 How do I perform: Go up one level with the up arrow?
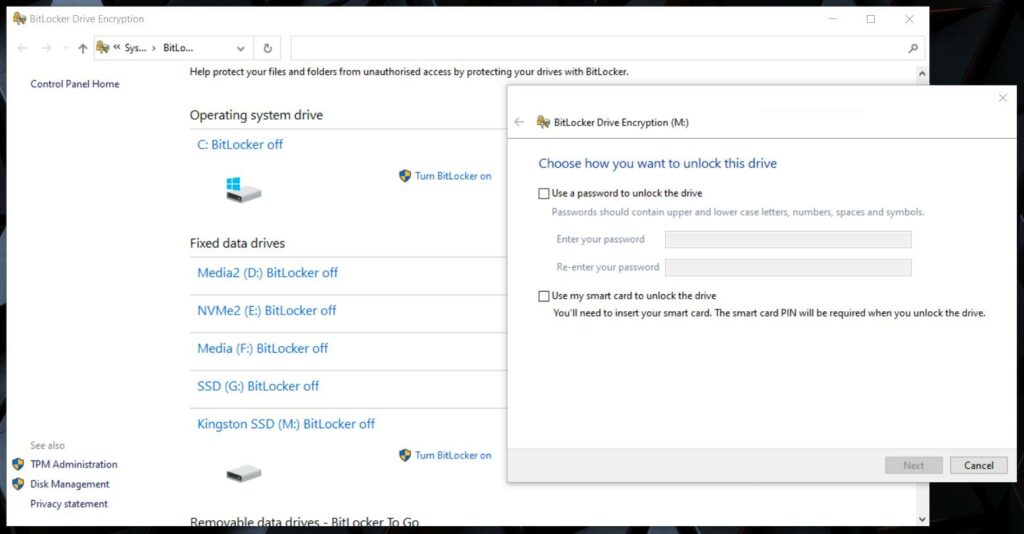82,48
